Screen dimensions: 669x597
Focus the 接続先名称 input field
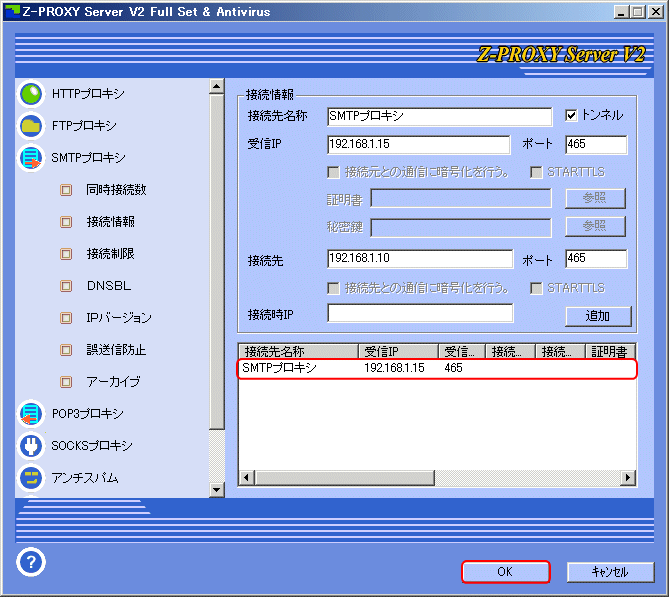point(439,116)
